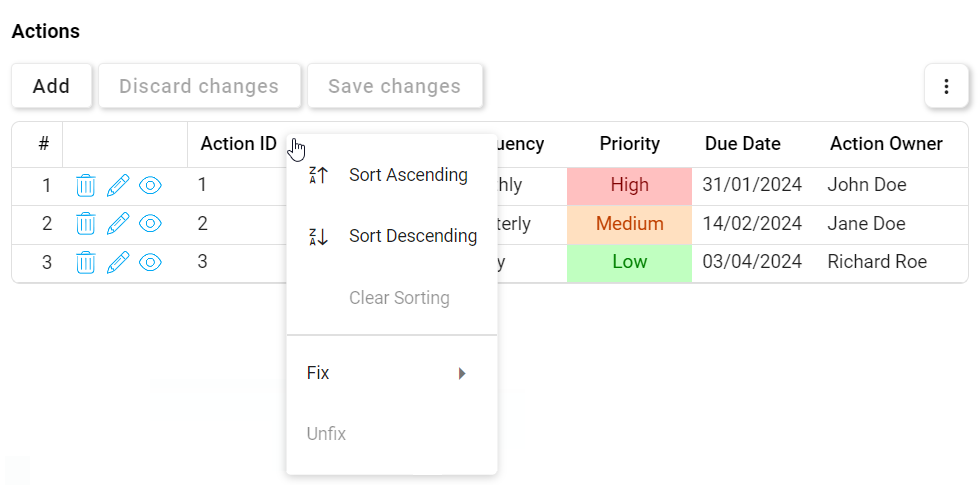Image resolution: width=980 pixels, height=485 pixels.
Task: Delete row 1 using trash icon
Action: (x=86, y=185)
